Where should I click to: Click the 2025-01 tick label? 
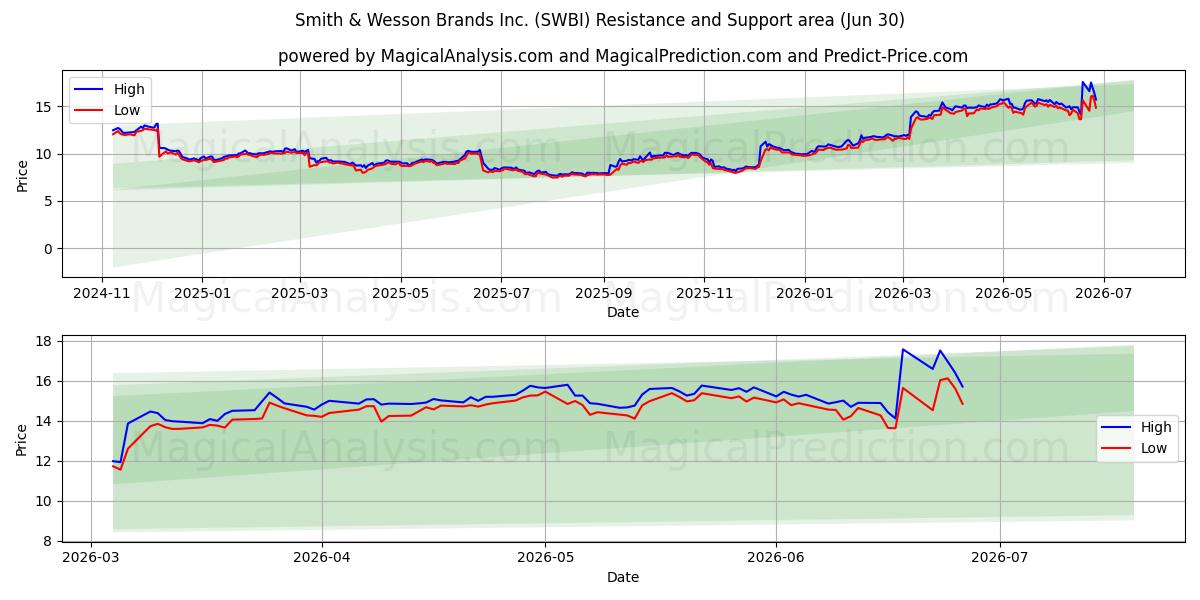point(202,293)
